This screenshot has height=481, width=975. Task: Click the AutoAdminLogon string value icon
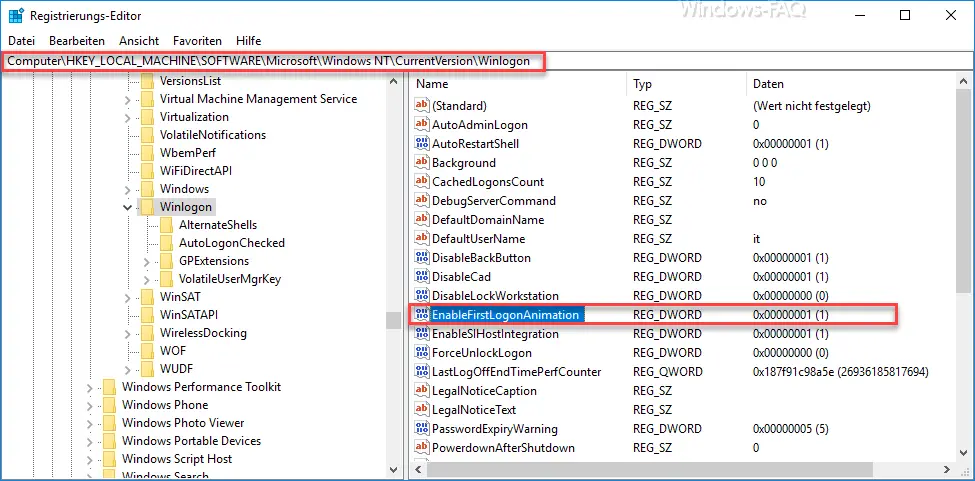[422, 124]
